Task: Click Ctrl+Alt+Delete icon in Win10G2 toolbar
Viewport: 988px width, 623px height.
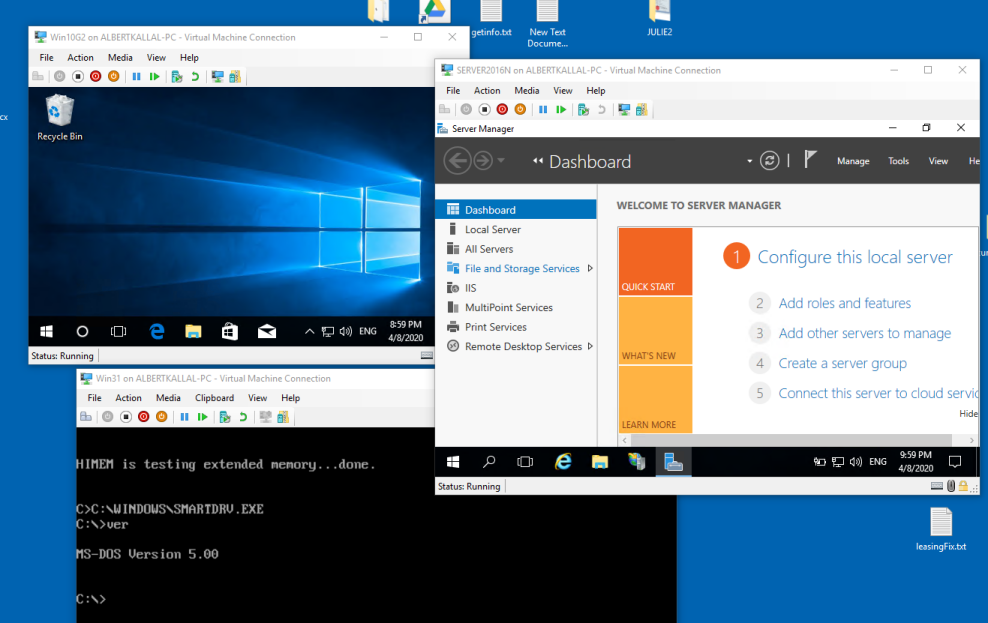Action: pos(38,76)
